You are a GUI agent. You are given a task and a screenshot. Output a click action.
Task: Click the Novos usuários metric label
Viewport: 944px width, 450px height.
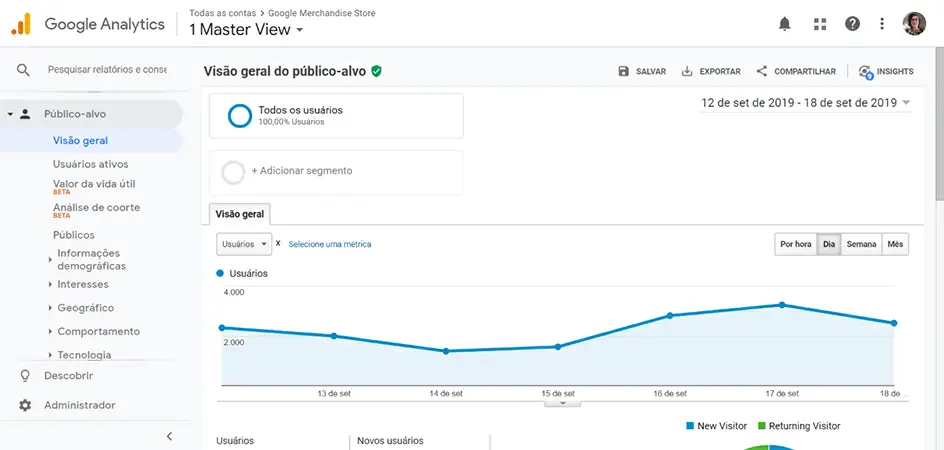[390, 441]
